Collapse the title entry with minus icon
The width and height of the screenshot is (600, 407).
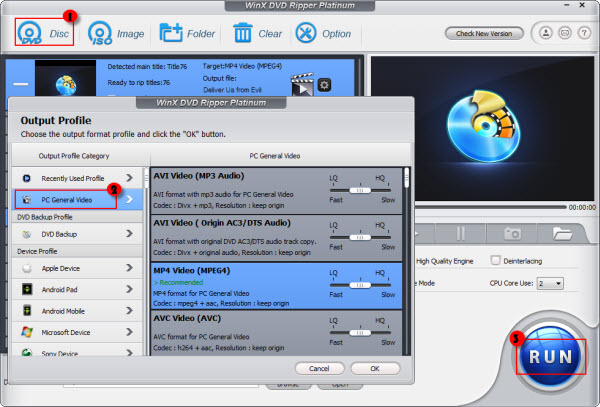(21, 84)
